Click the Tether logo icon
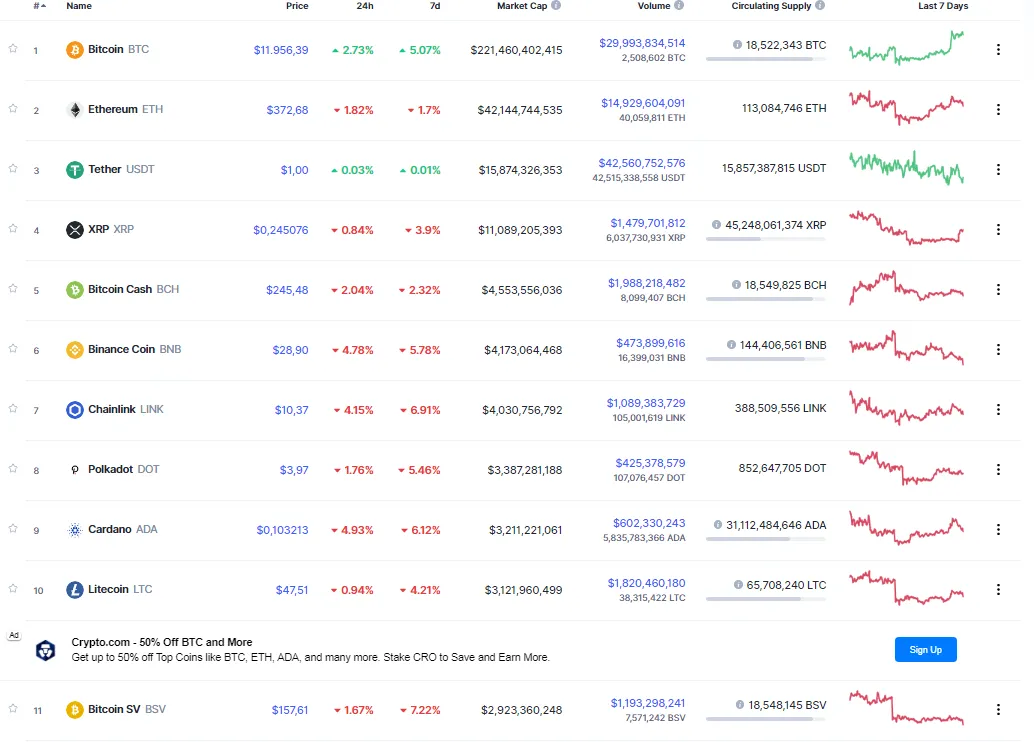The width and height of the screenshot is (1034, 742). pos(75,170)
